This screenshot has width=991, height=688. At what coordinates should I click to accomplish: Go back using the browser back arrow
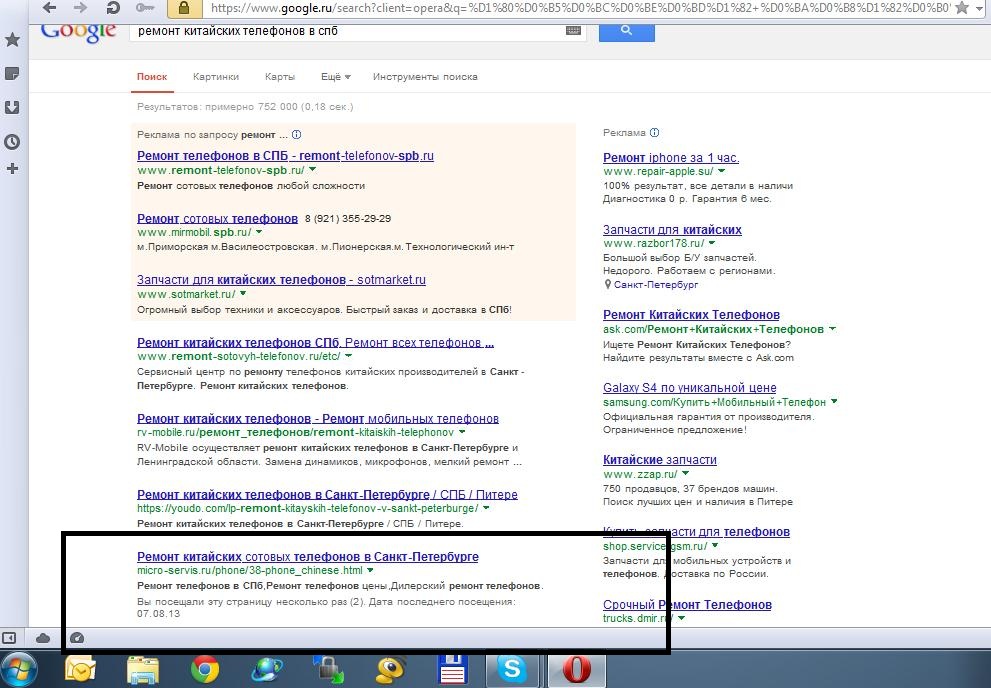[x=48, y=8]
